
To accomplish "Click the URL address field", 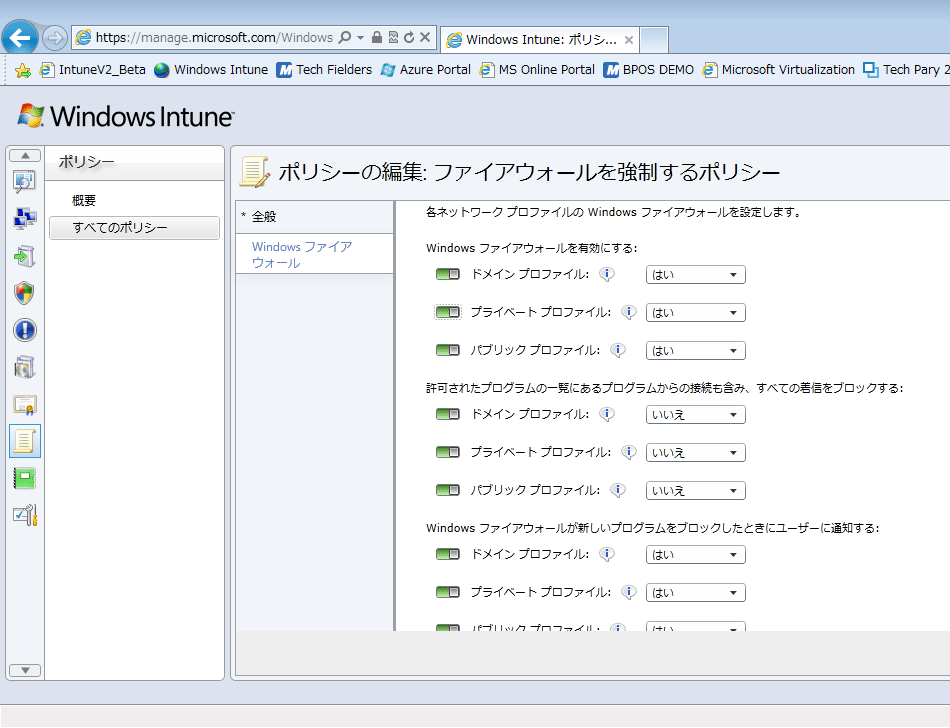I will tap(214, 38).
